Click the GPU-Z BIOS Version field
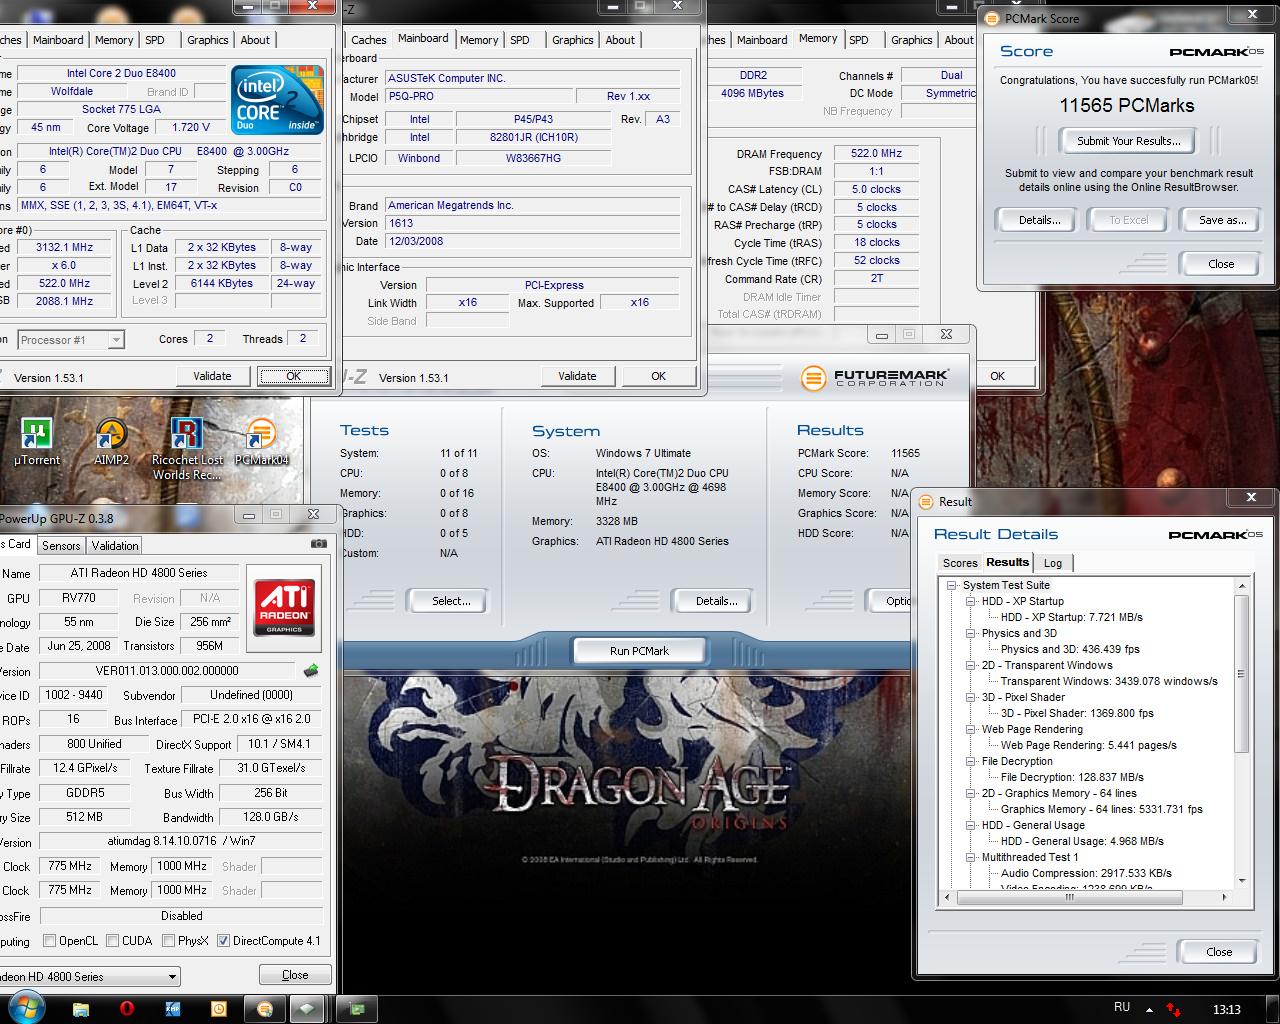This screenshot has height=1024, width=1280. [x=169, y=671]
